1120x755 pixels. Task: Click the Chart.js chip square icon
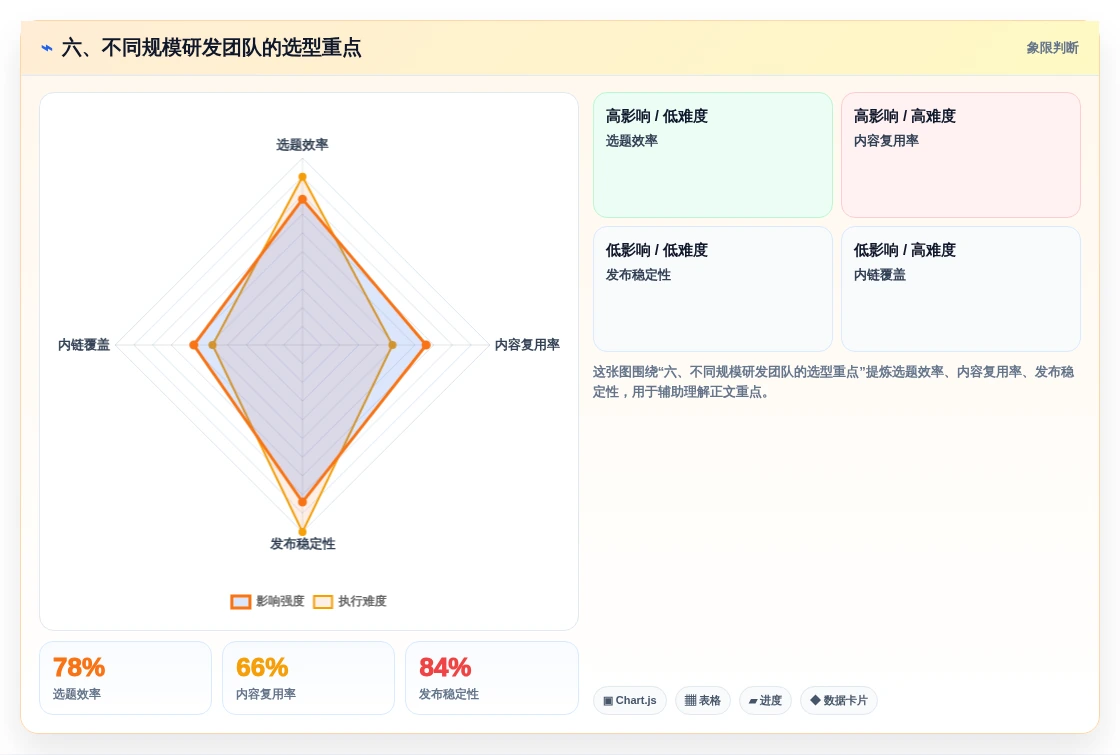tap(608, 701)
